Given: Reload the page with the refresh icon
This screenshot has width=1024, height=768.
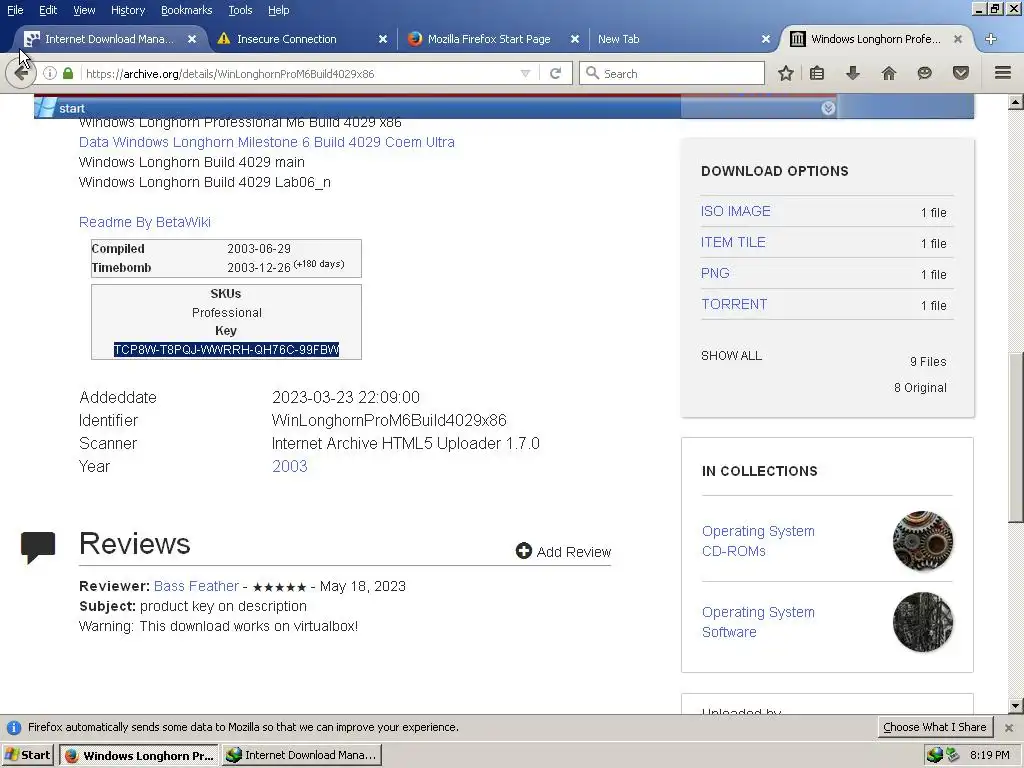Looking at the screenshot, I should point(555,73).
